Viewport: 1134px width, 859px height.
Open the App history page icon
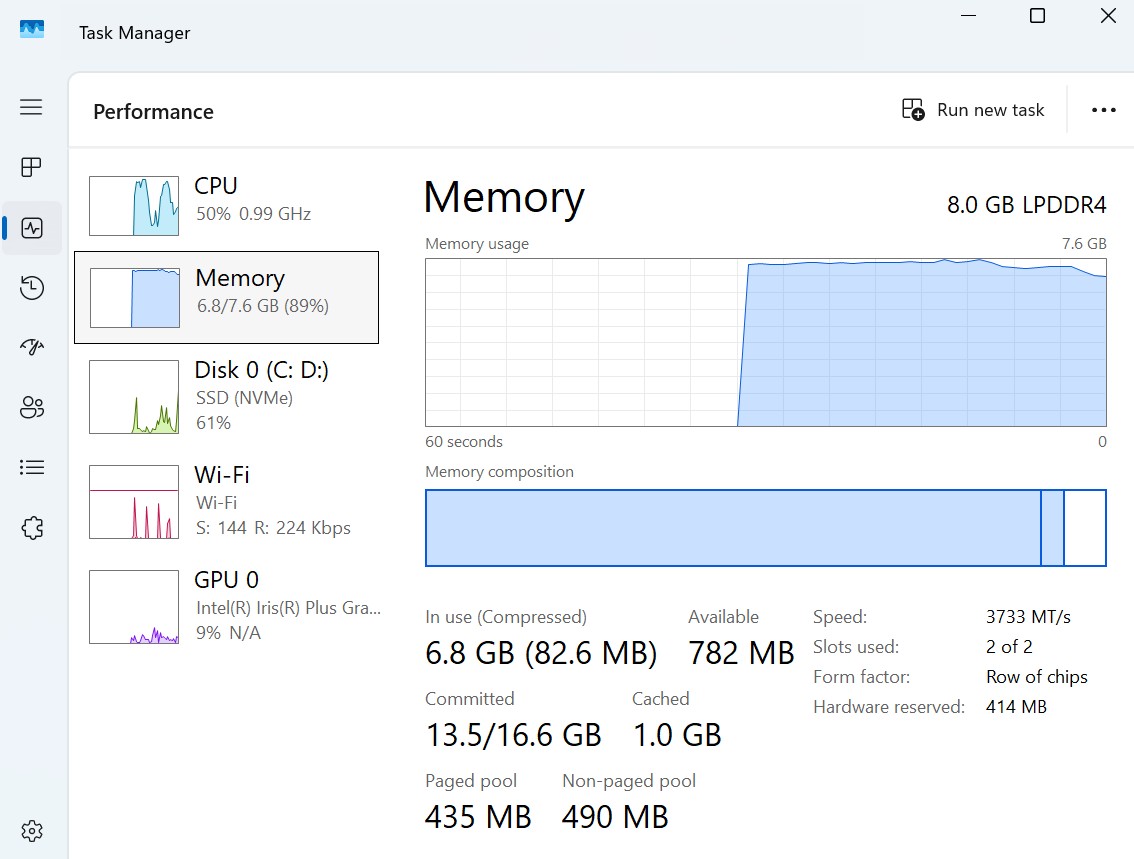[32, 288]
